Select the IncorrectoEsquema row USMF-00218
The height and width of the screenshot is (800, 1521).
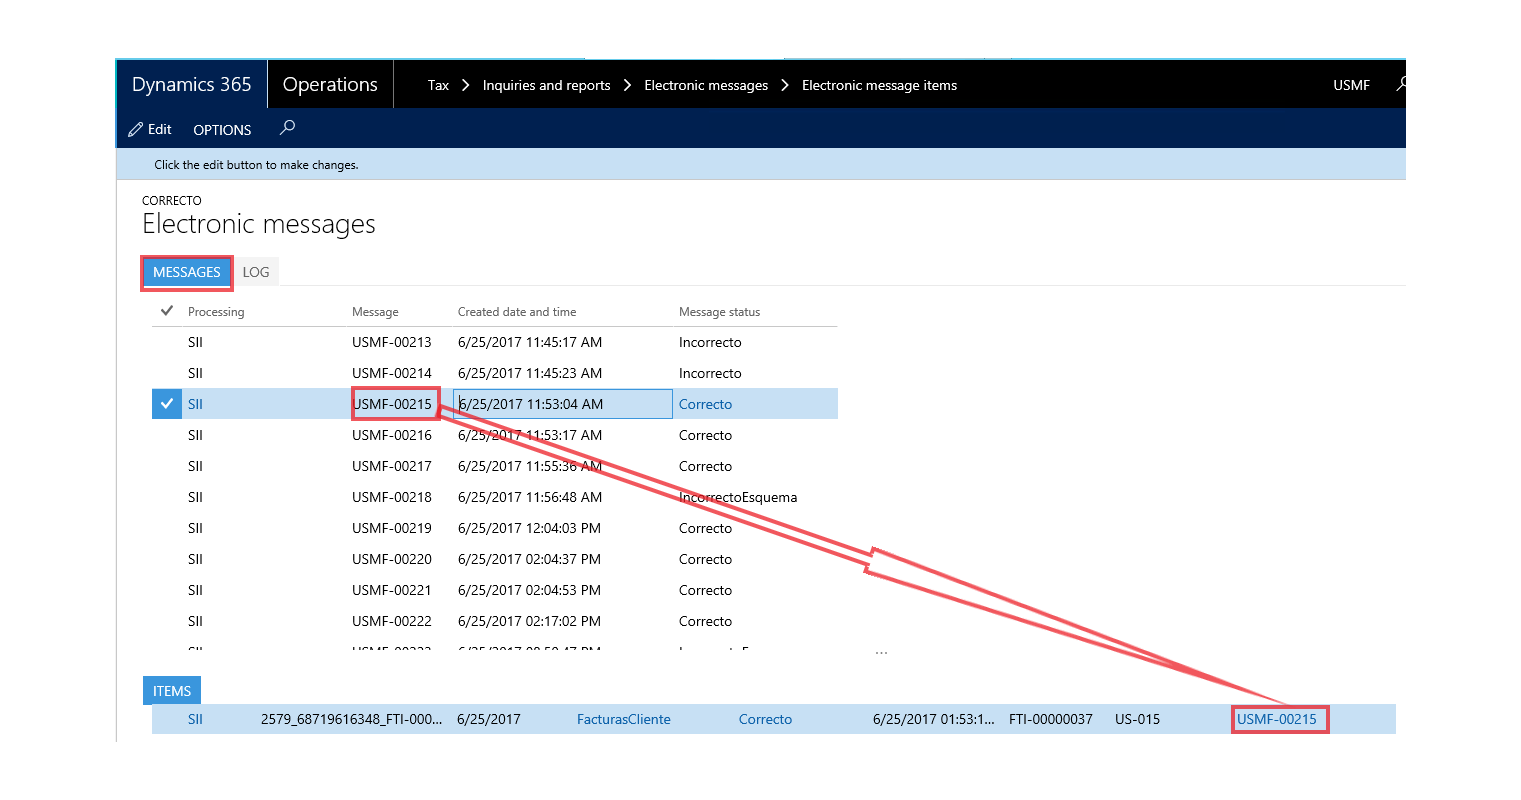click(x=495, y=497)
